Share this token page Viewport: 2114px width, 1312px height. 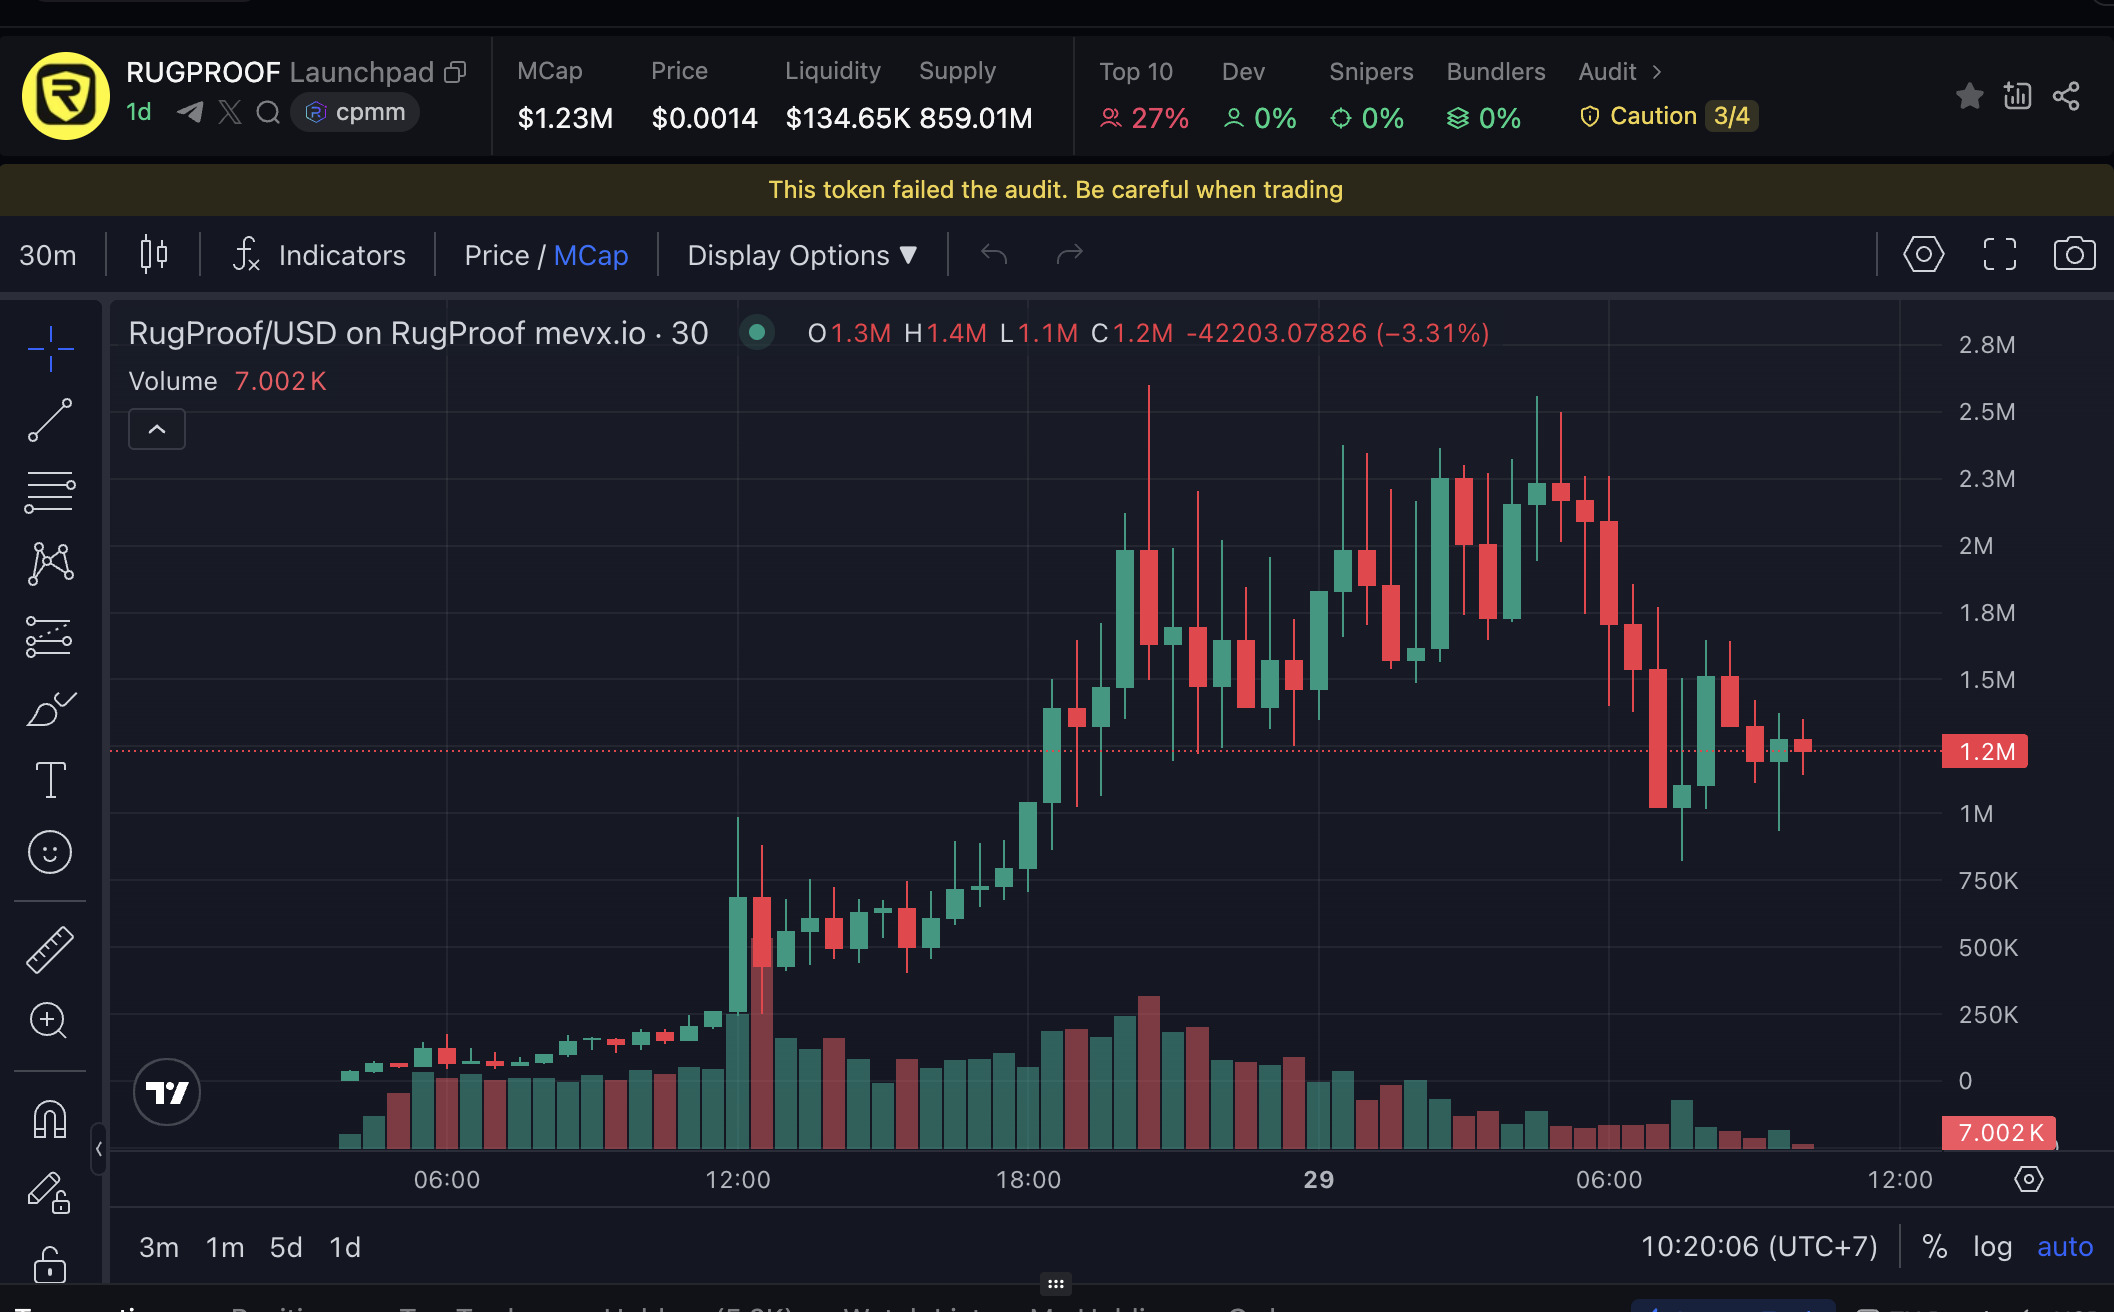(x=2066, y=96)
